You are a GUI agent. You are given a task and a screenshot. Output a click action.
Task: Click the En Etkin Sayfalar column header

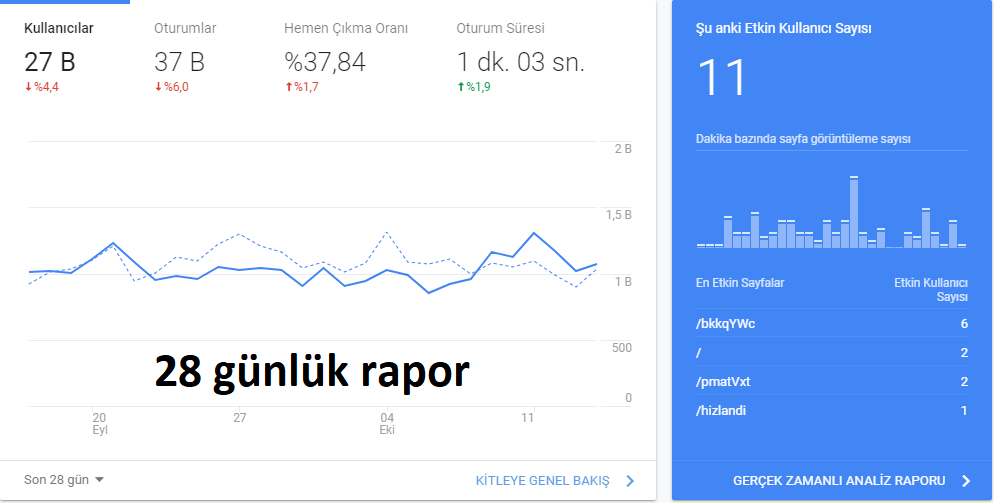[x=740, y=283]
